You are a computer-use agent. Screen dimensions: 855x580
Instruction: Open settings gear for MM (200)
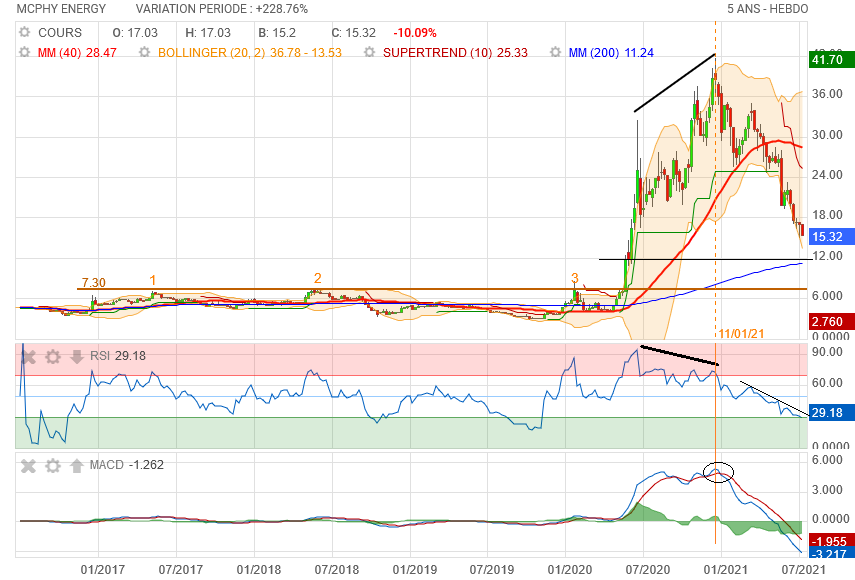555,52
